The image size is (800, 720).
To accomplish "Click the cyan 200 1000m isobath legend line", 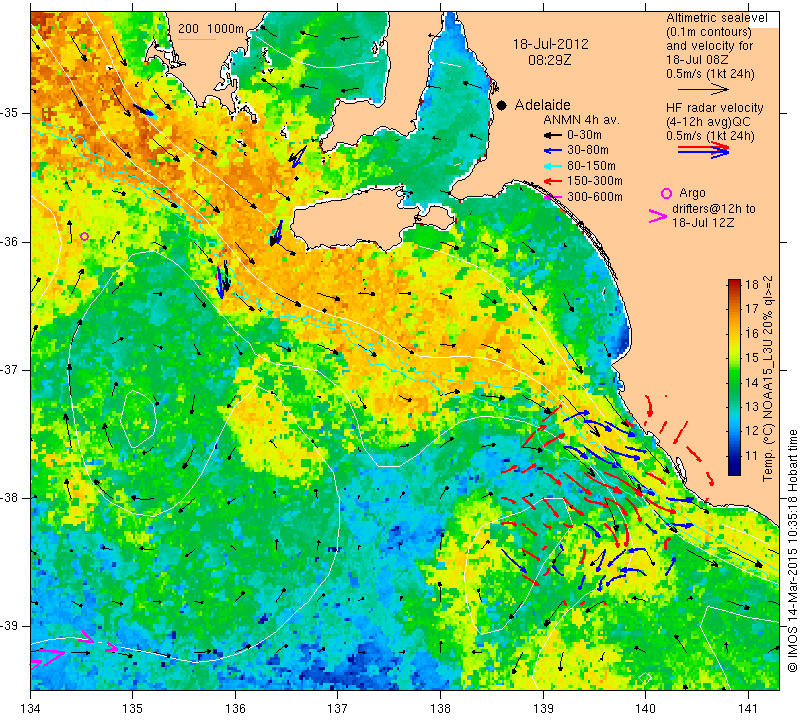I will [x=196, y=39].
